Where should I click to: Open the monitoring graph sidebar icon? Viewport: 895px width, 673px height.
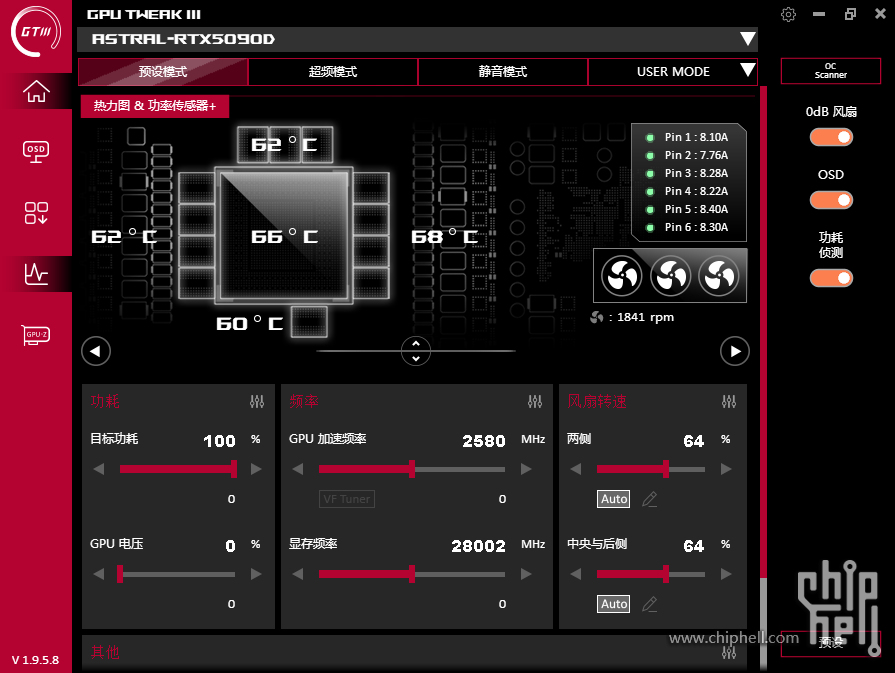[36, 272]
